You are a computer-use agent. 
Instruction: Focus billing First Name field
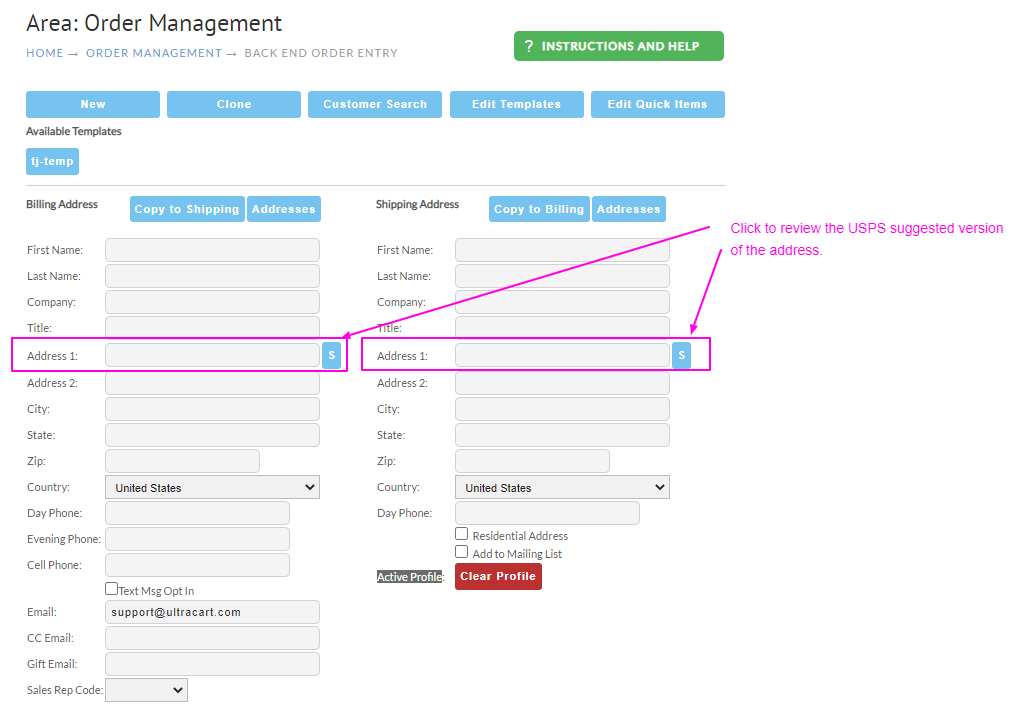pos(212,250)
